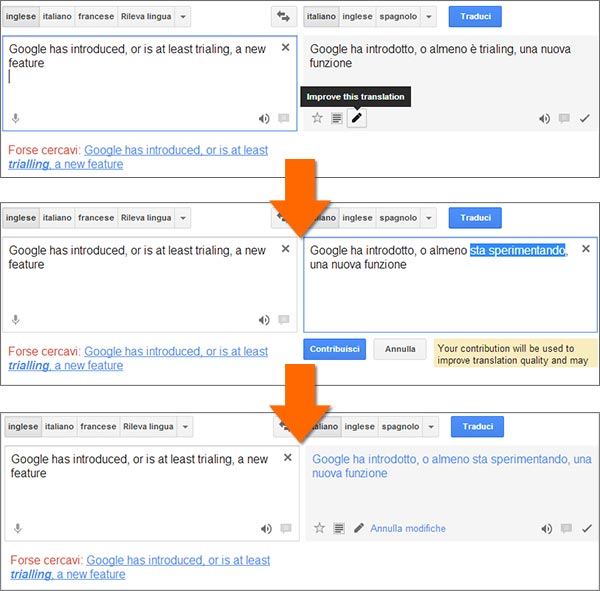Click the pencil edit icon in bottom panel
The height and width of the screenshot is (591, 600).
tap(359, 528)
